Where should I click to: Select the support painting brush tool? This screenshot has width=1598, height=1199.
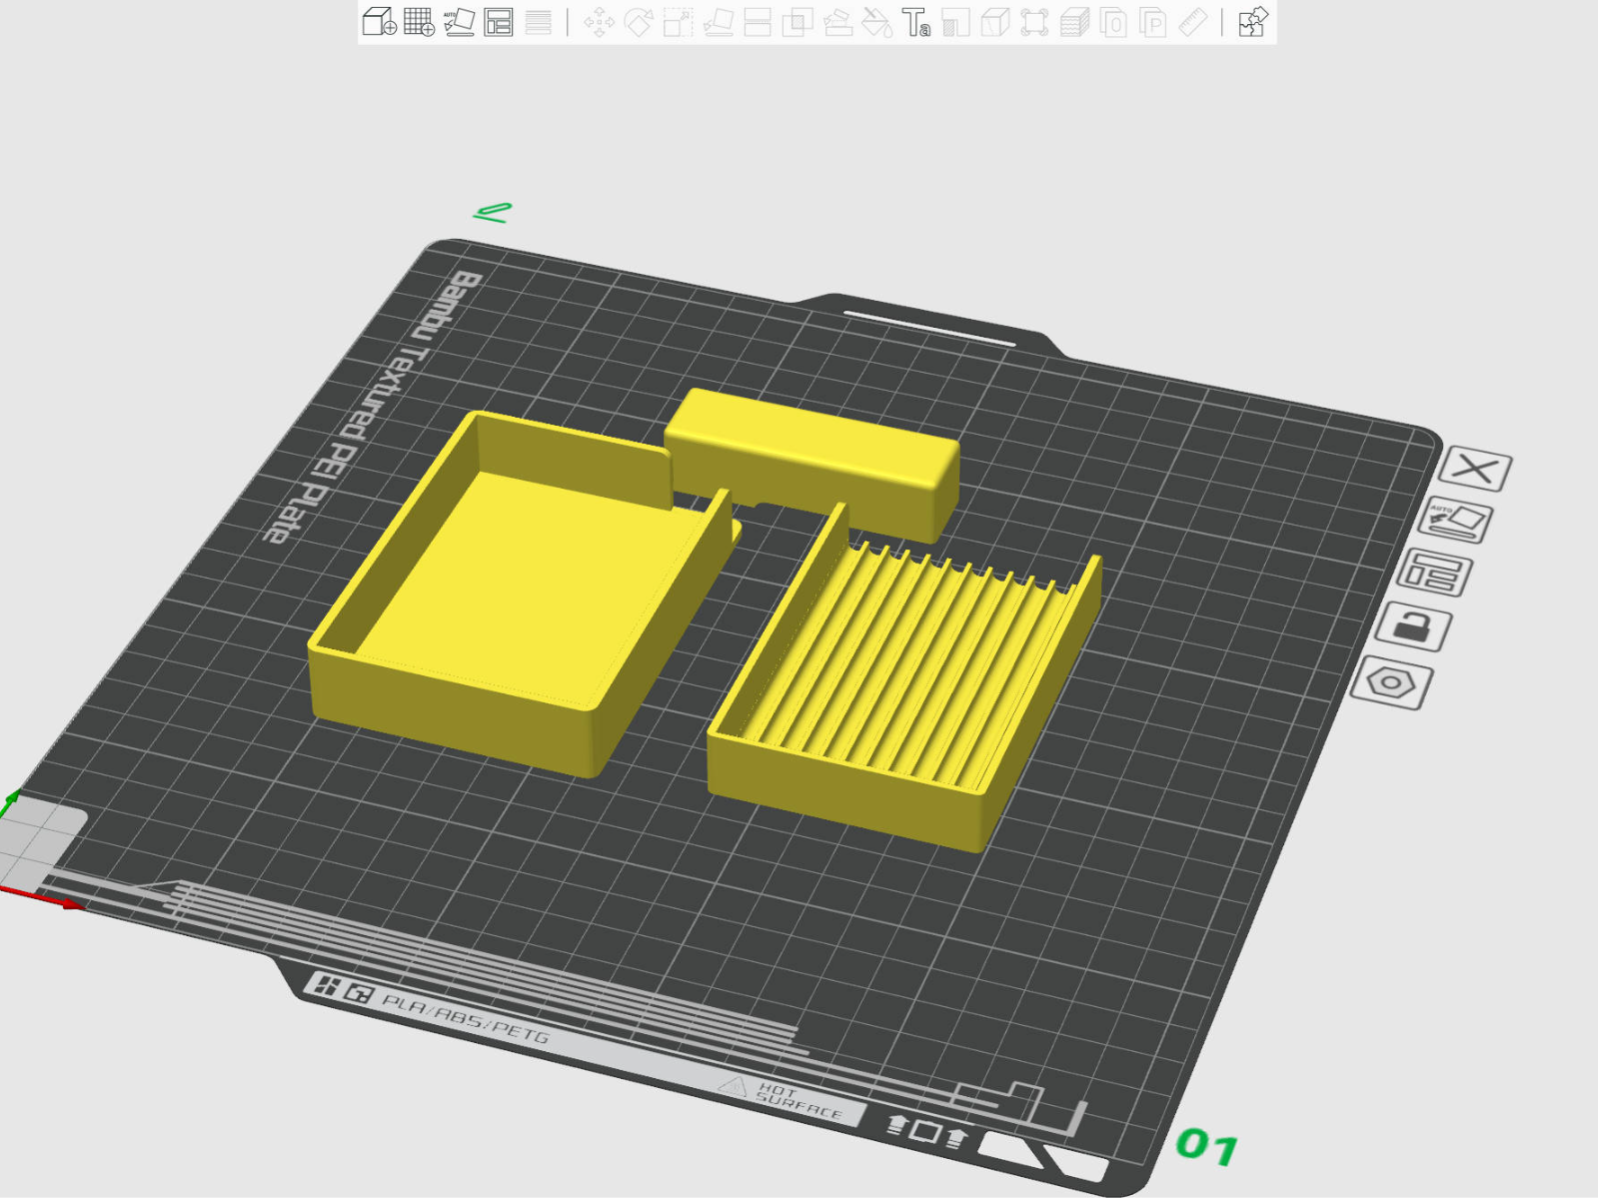(838, 22)
